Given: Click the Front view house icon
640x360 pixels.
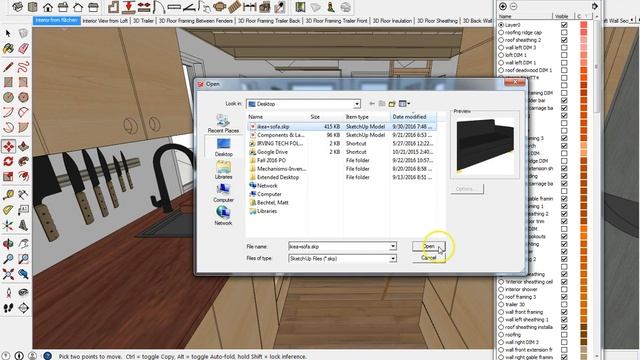Looking at the screenshot, I should tap(48, 7).
